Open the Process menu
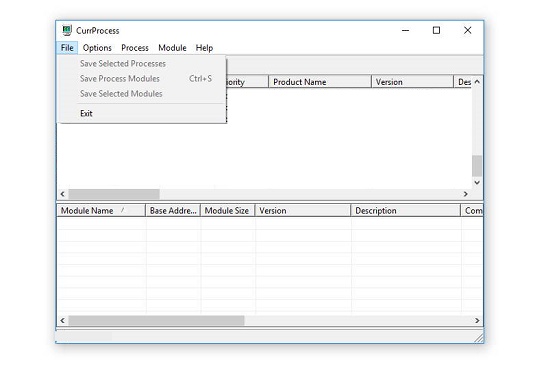Screen dimensions: 550x373 135,48
